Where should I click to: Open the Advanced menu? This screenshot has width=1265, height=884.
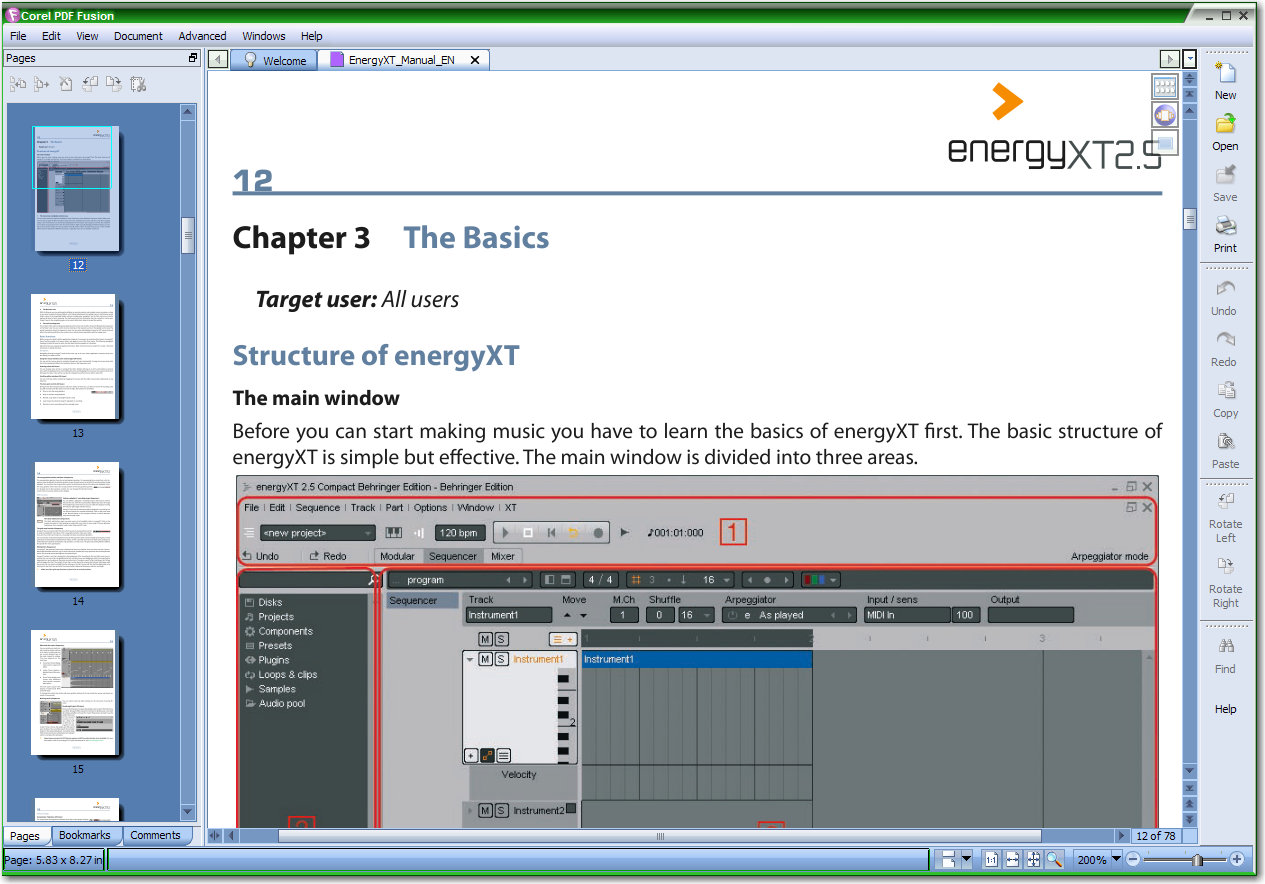(203, 36)
